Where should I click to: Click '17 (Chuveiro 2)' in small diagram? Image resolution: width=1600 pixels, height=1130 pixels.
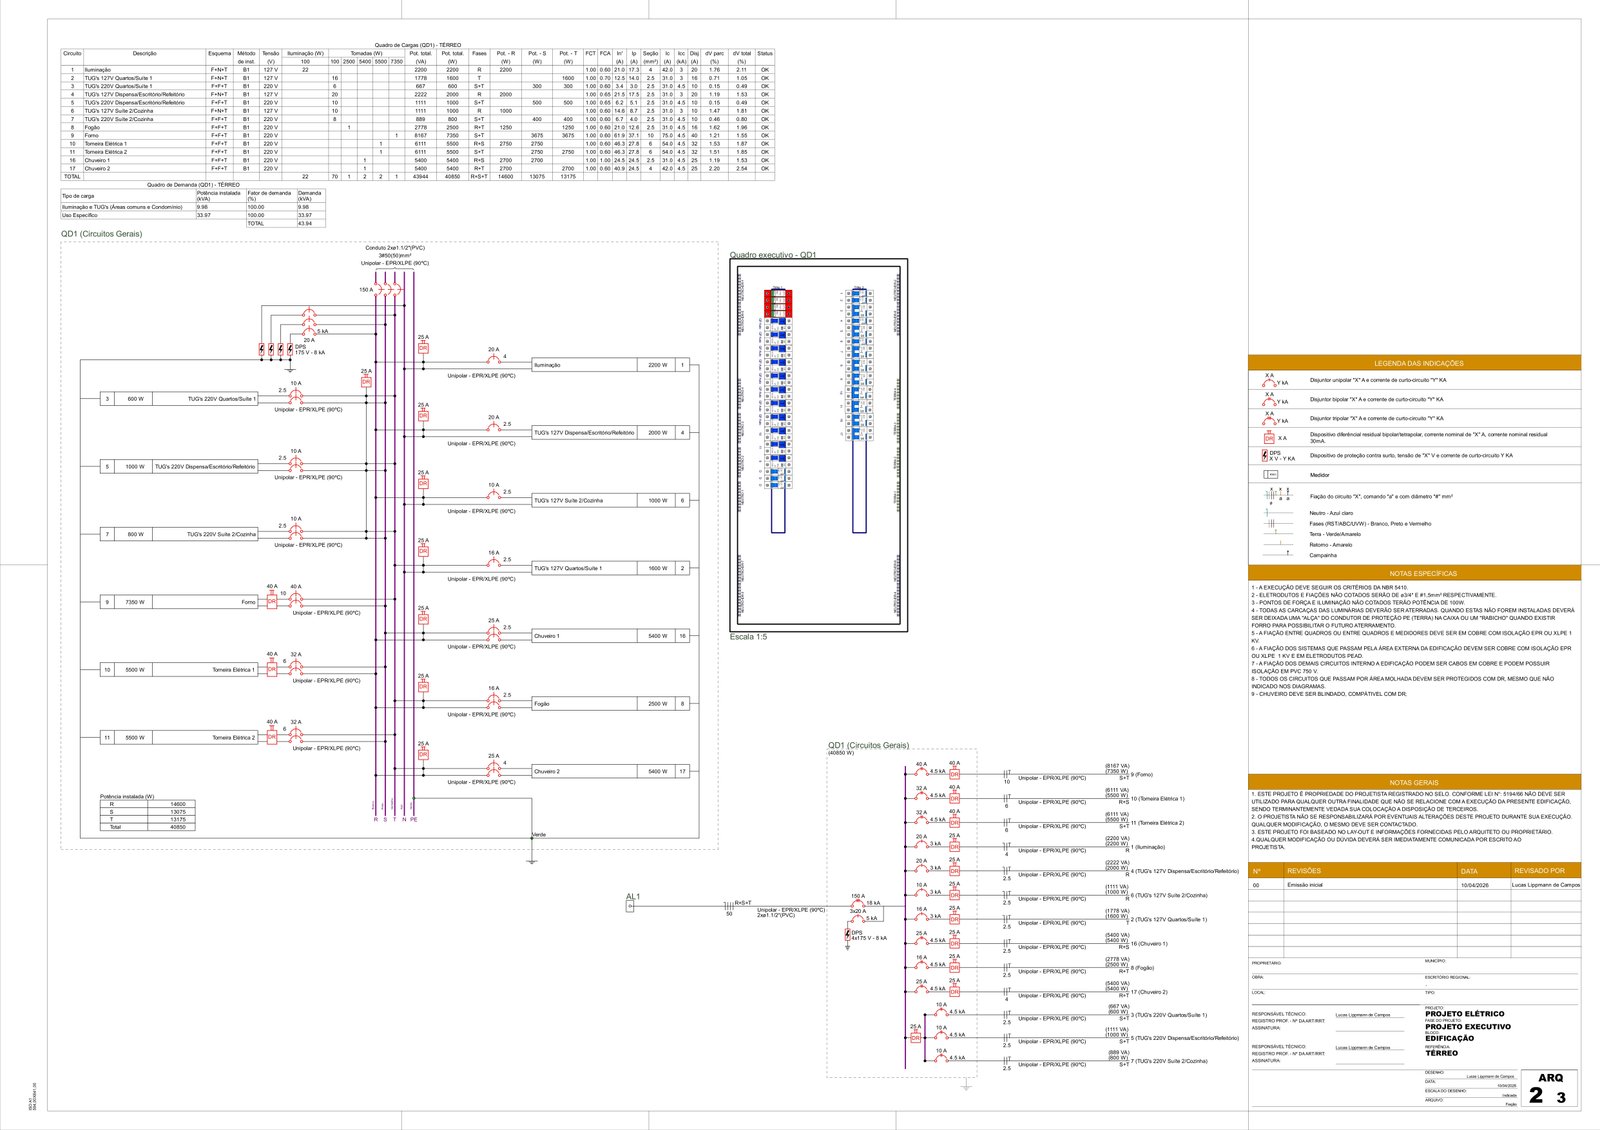click(x=1149, y=992)
